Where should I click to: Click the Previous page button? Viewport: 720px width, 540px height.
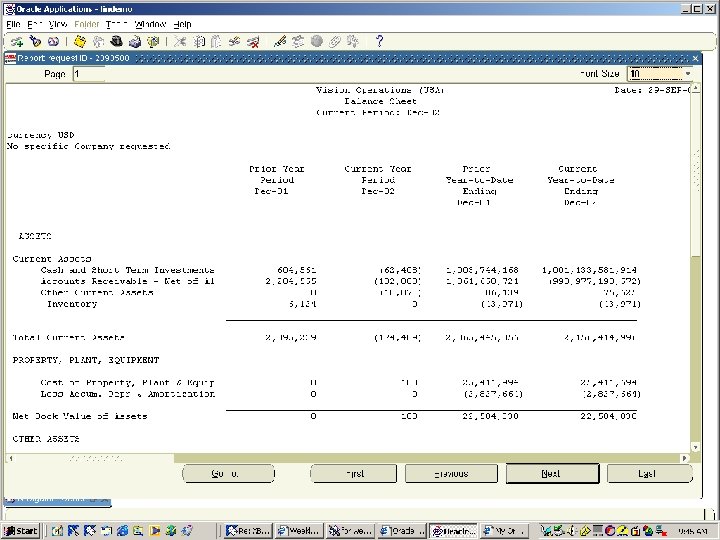[x=451, y=473]
